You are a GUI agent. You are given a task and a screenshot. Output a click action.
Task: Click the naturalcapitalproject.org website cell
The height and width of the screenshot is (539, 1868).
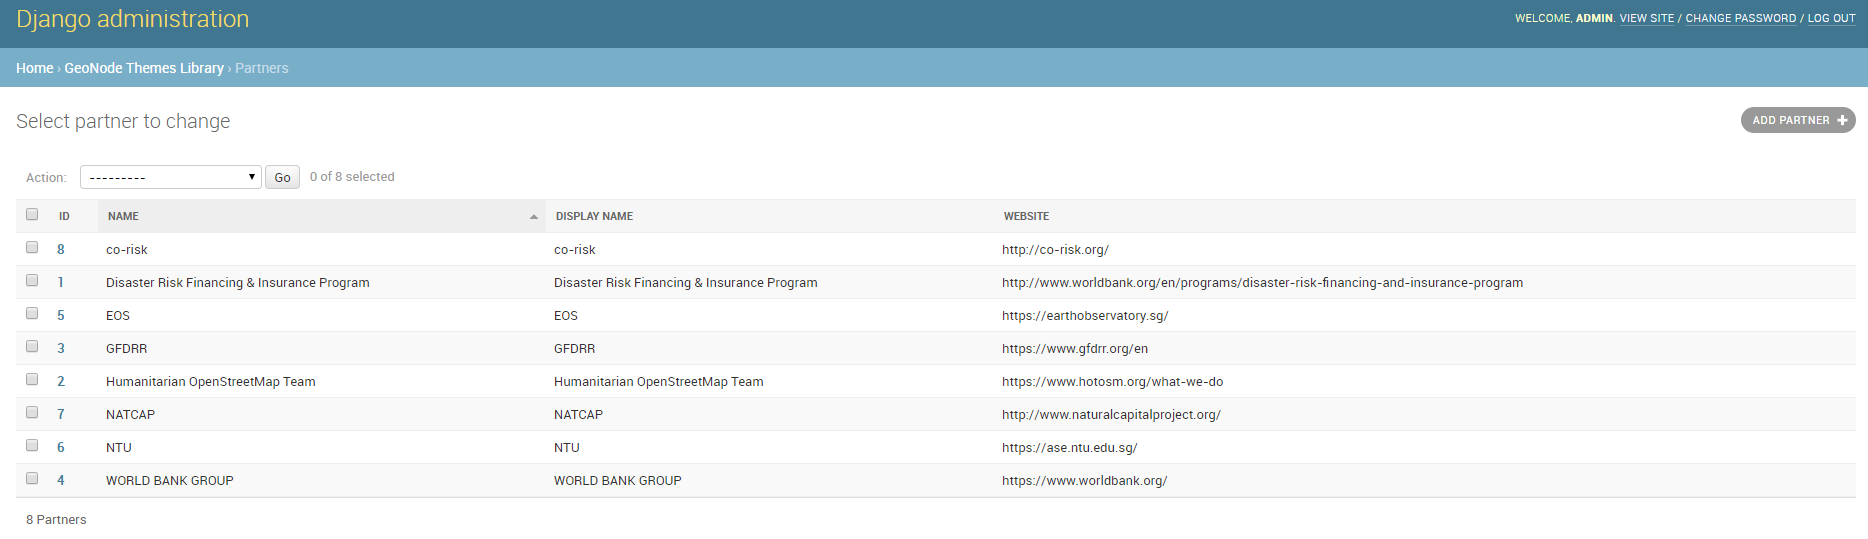1111,414
